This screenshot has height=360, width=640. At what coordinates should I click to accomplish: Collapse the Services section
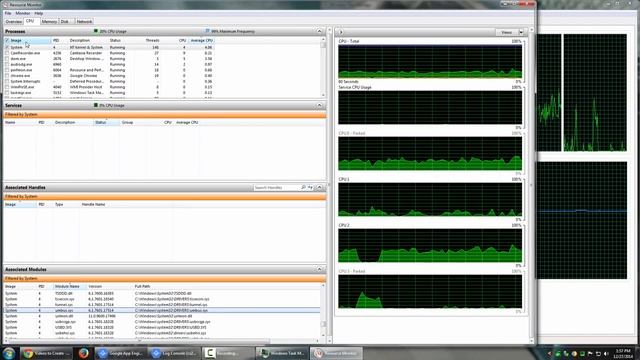[x=319, y=105]
